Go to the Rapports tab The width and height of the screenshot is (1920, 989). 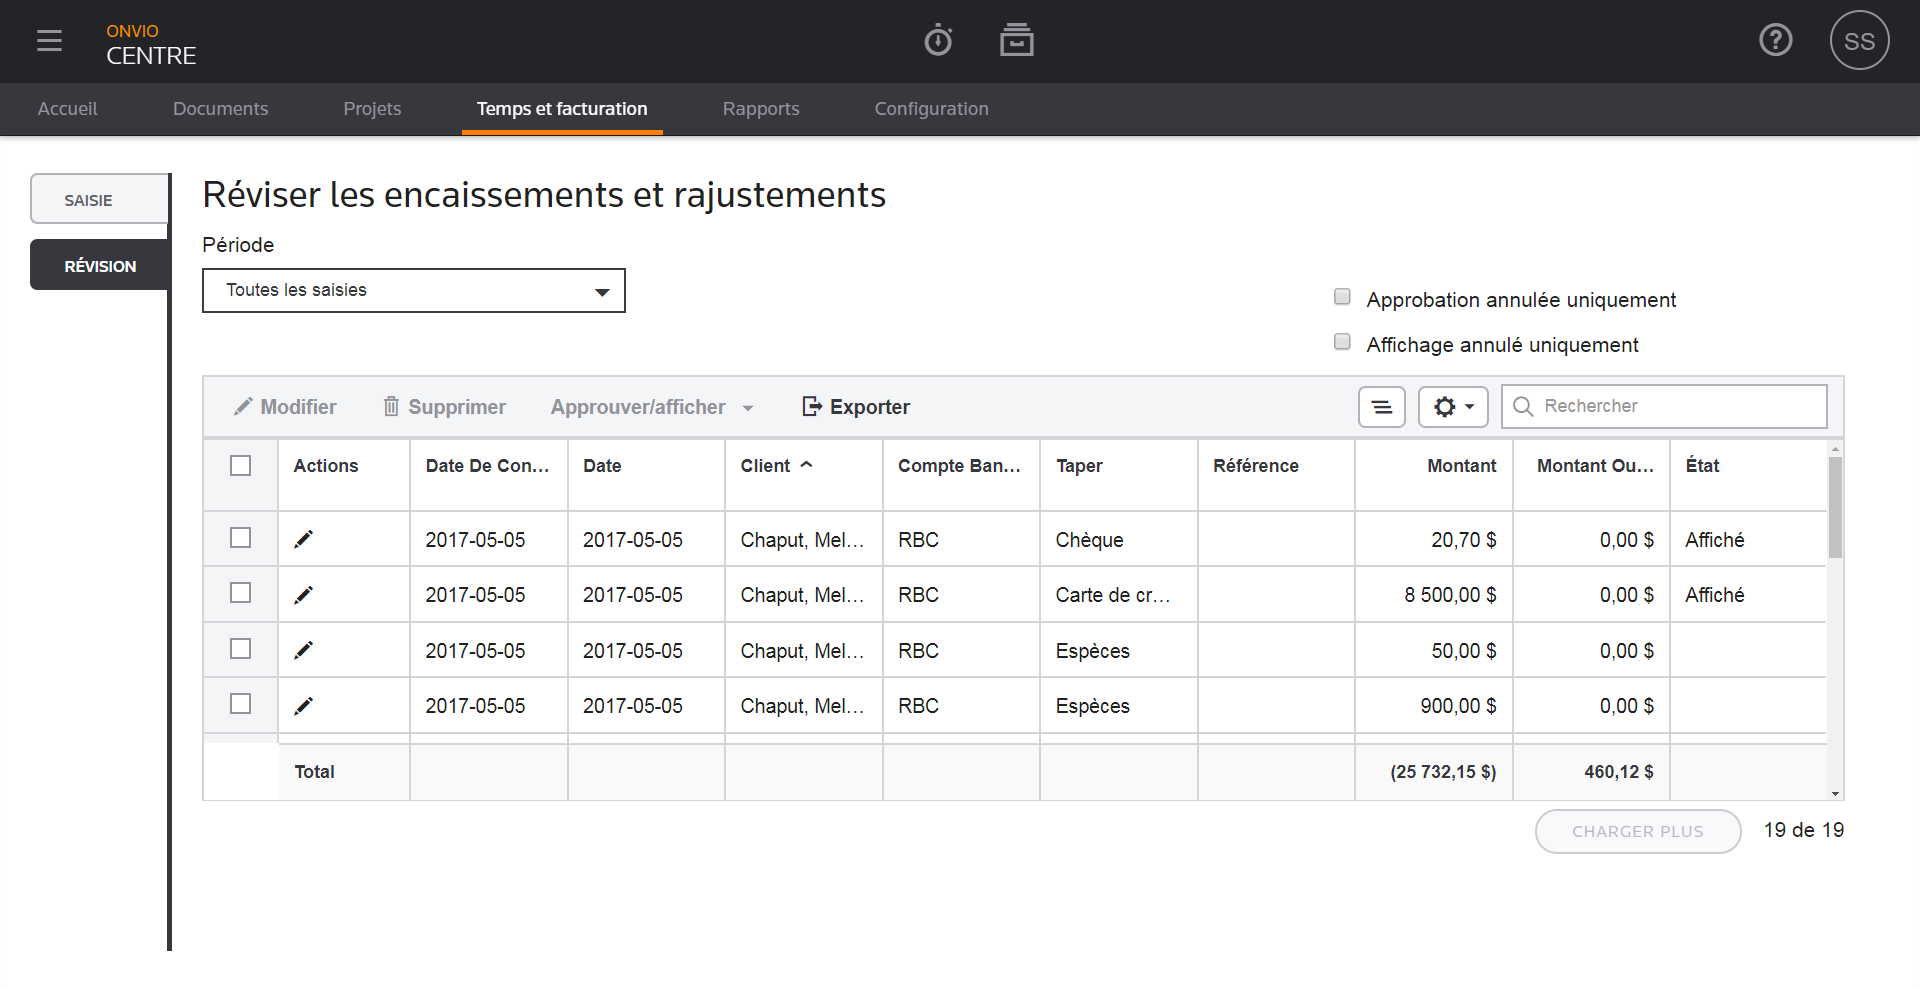pyautogui.click(x=761, y=109)
